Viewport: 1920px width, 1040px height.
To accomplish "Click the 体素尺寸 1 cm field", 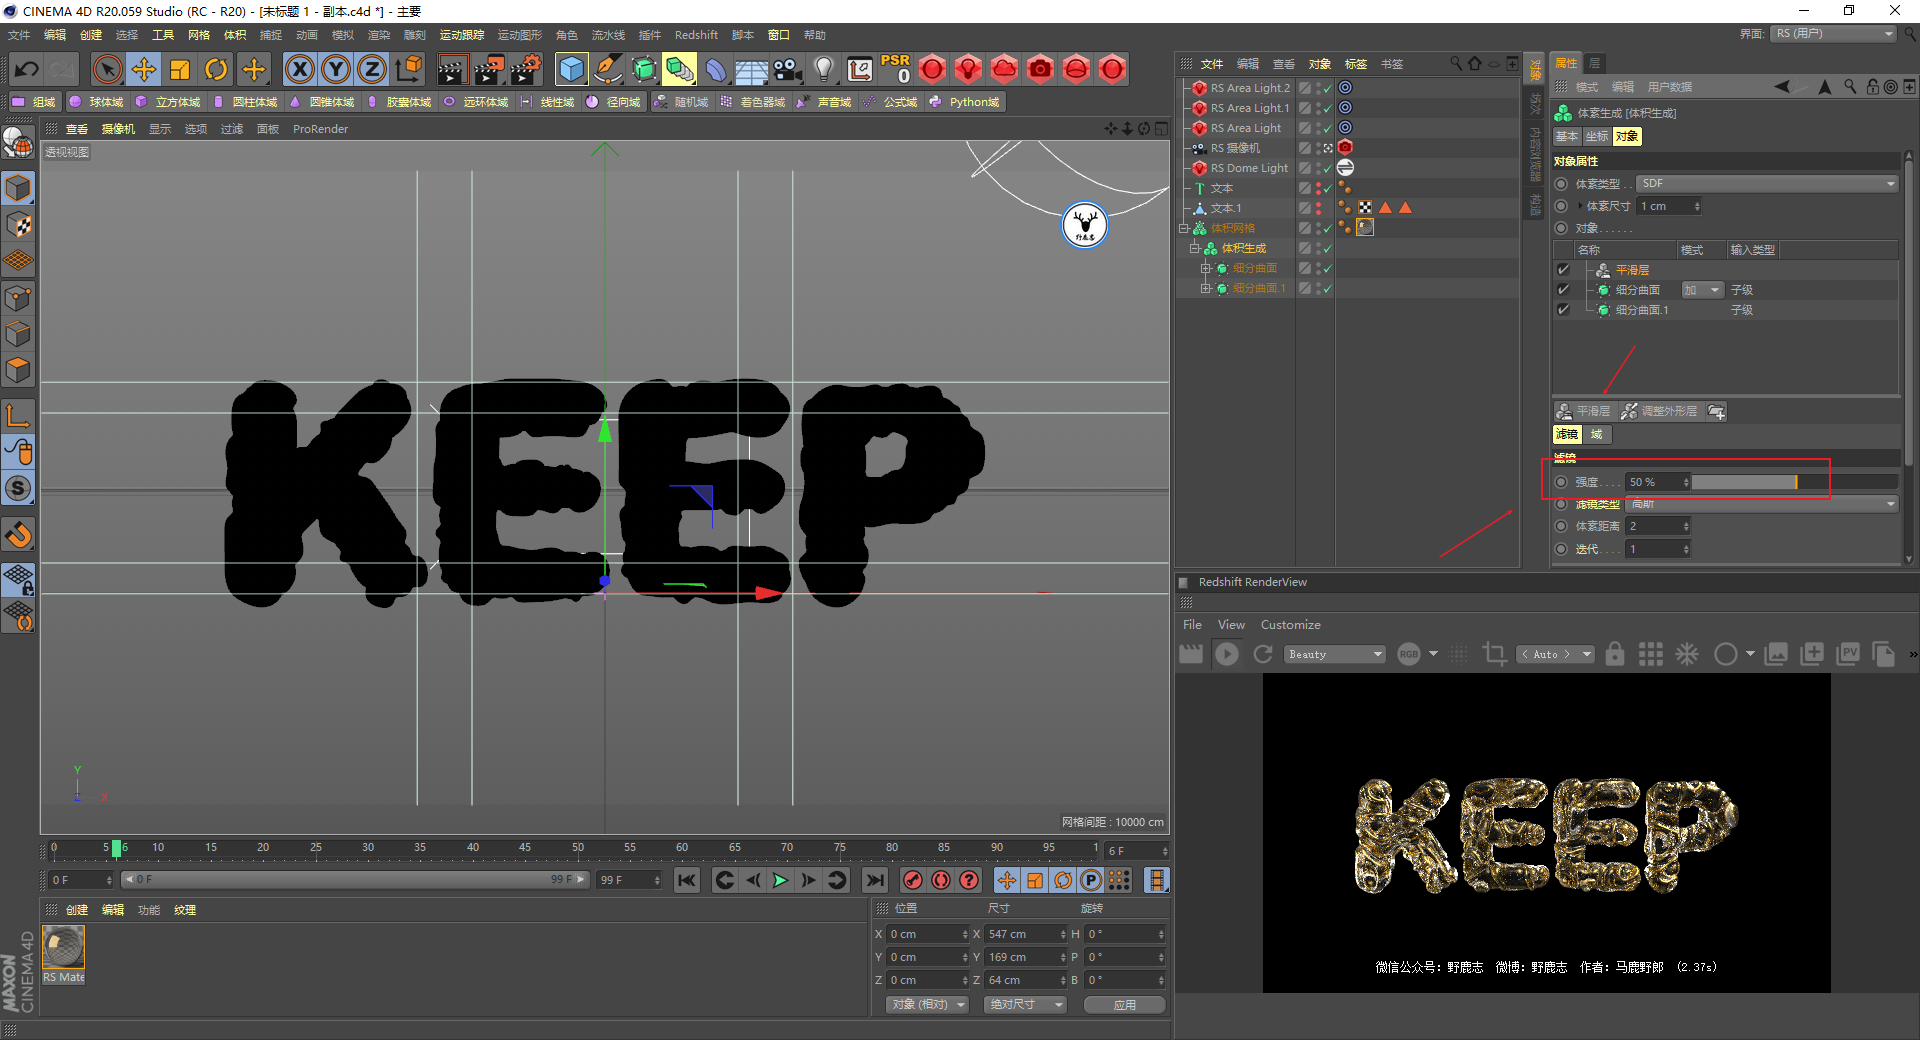I will (x=1668, y=206).
